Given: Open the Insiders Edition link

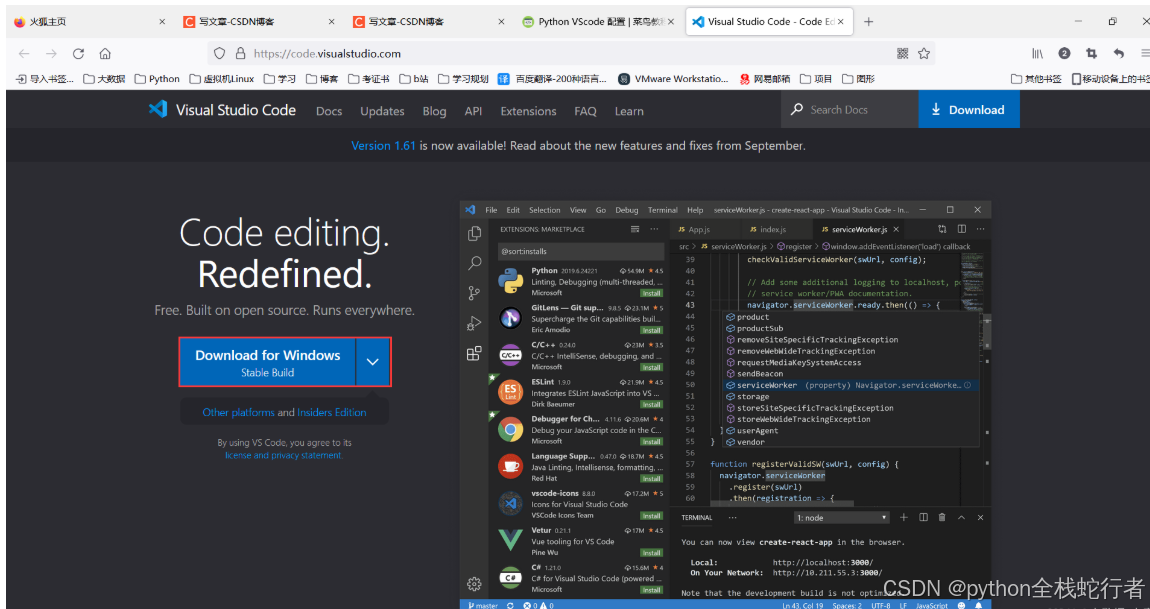Looking at the screenshot, I should tap(332, 412).
